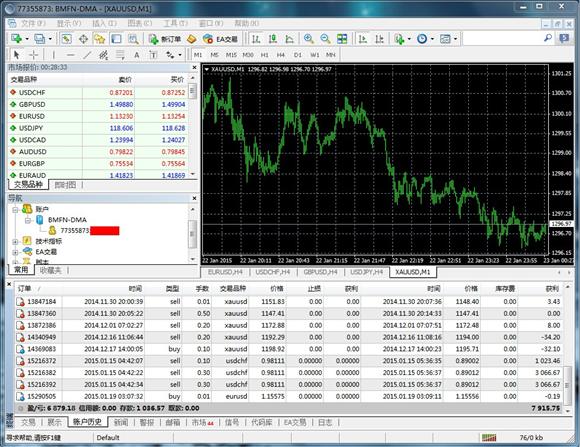This screenshot has height=447, width=580.
Task: Open the periodicity clock dropdown arrow
Action: (432, 39)
